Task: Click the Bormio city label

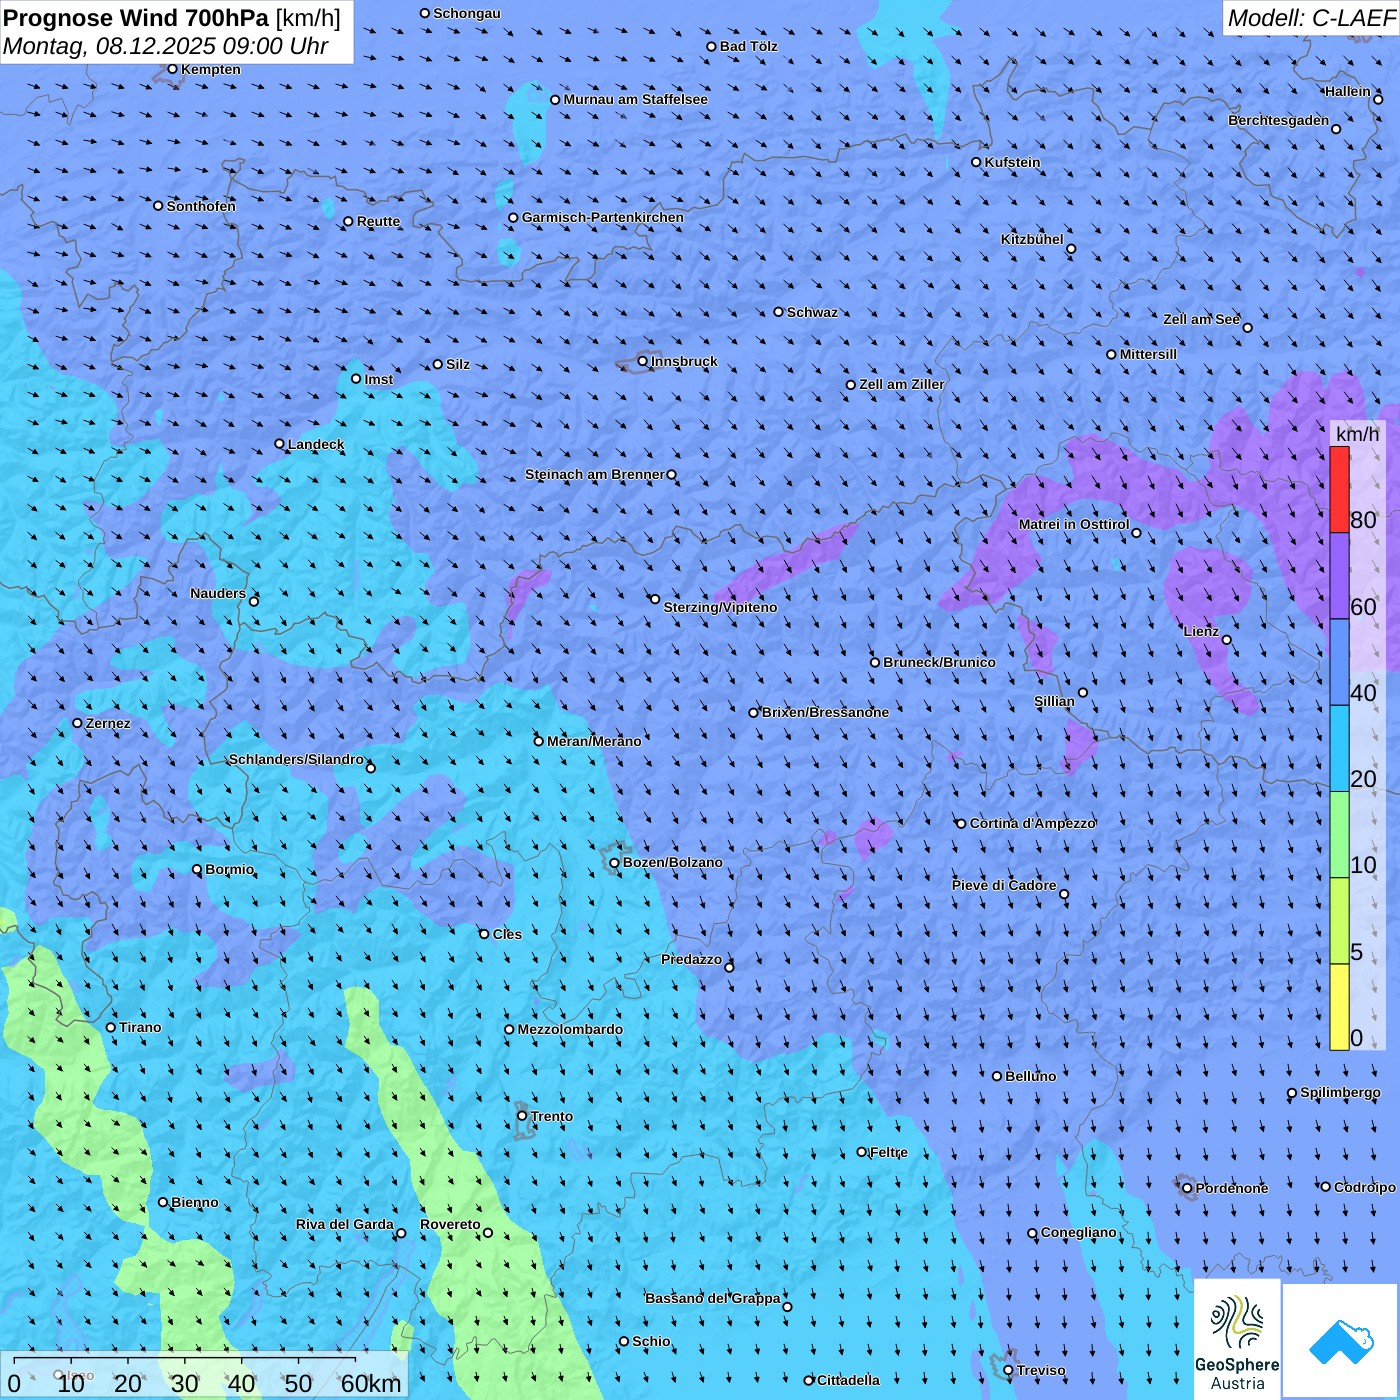Action: [229, 869]
